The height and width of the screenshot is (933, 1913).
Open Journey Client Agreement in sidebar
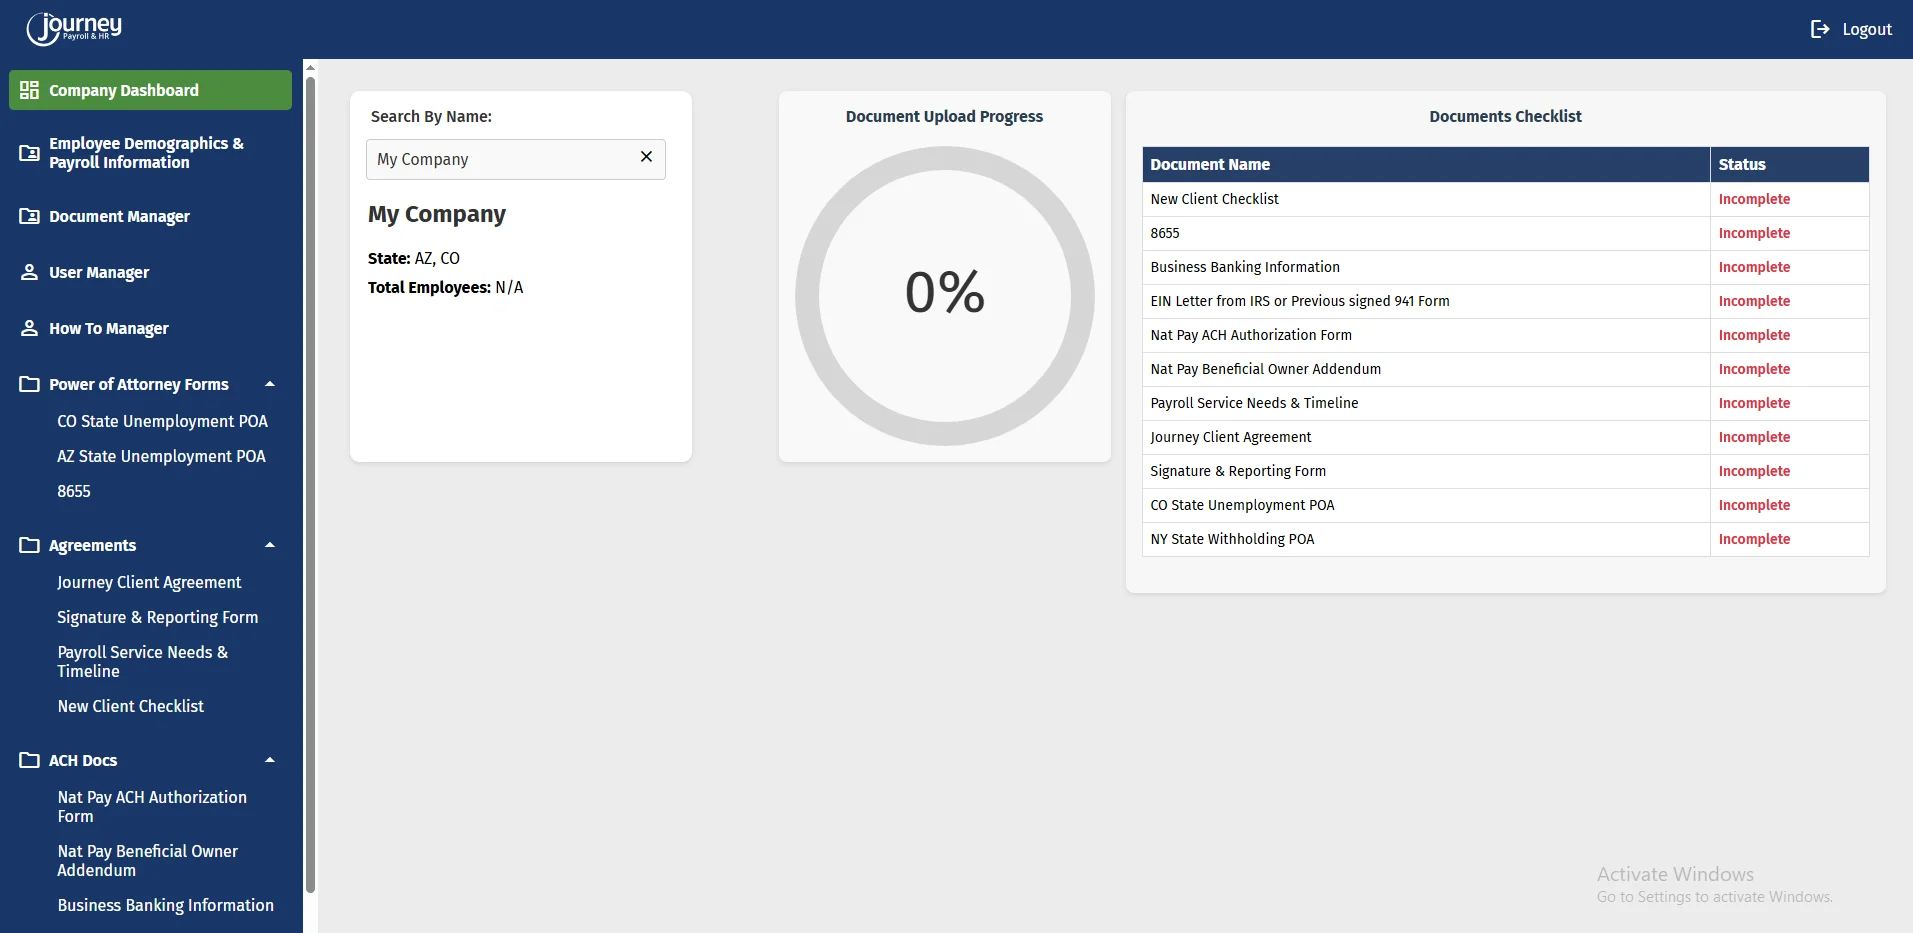click(x=149, y=582)
